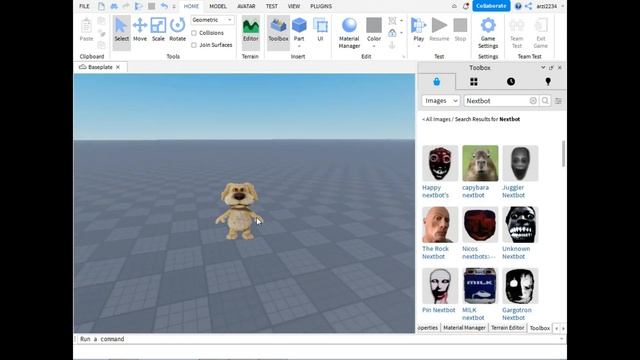Open the Geometric mode dropdown
The width and height of the screenshot is (640, 360).
(x=212, y=20)
